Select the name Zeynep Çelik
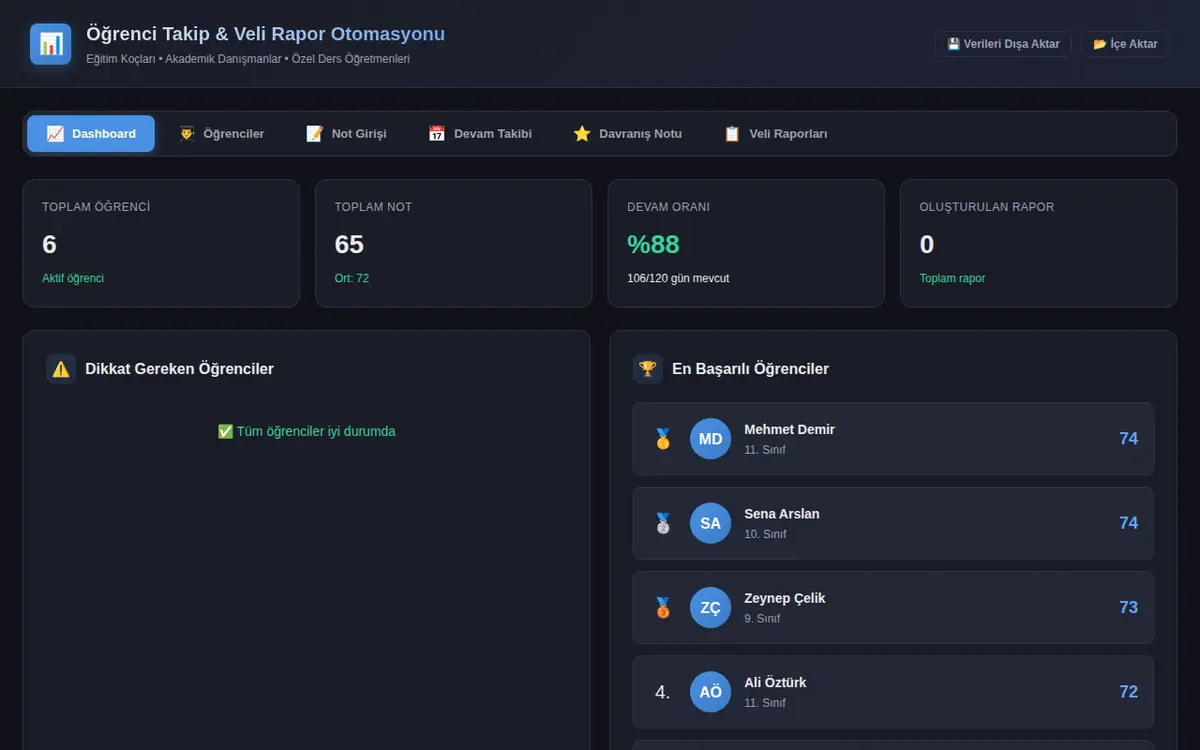Screen dimensions: 1200x750 (x=784, y=598)
